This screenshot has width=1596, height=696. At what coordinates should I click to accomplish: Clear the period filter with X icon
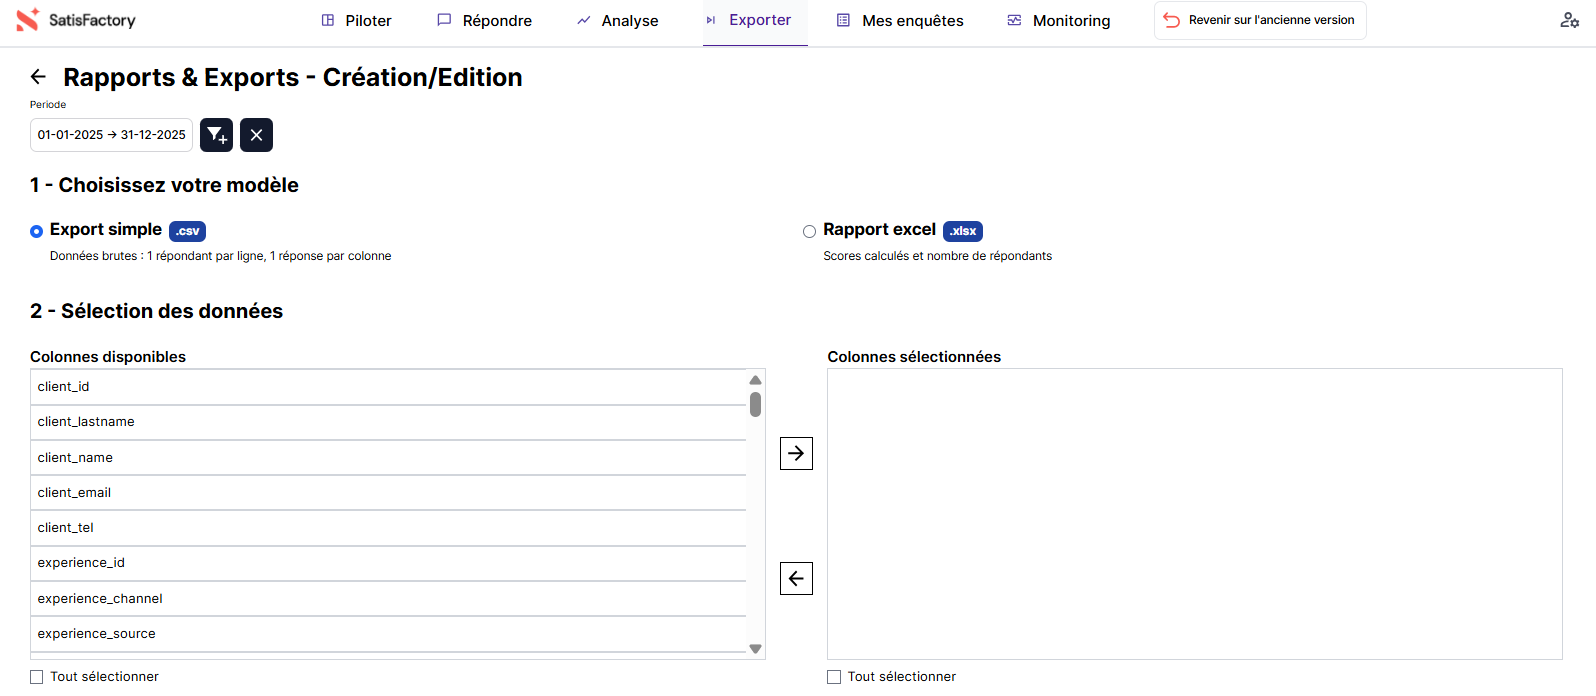[x=256, y=135]
